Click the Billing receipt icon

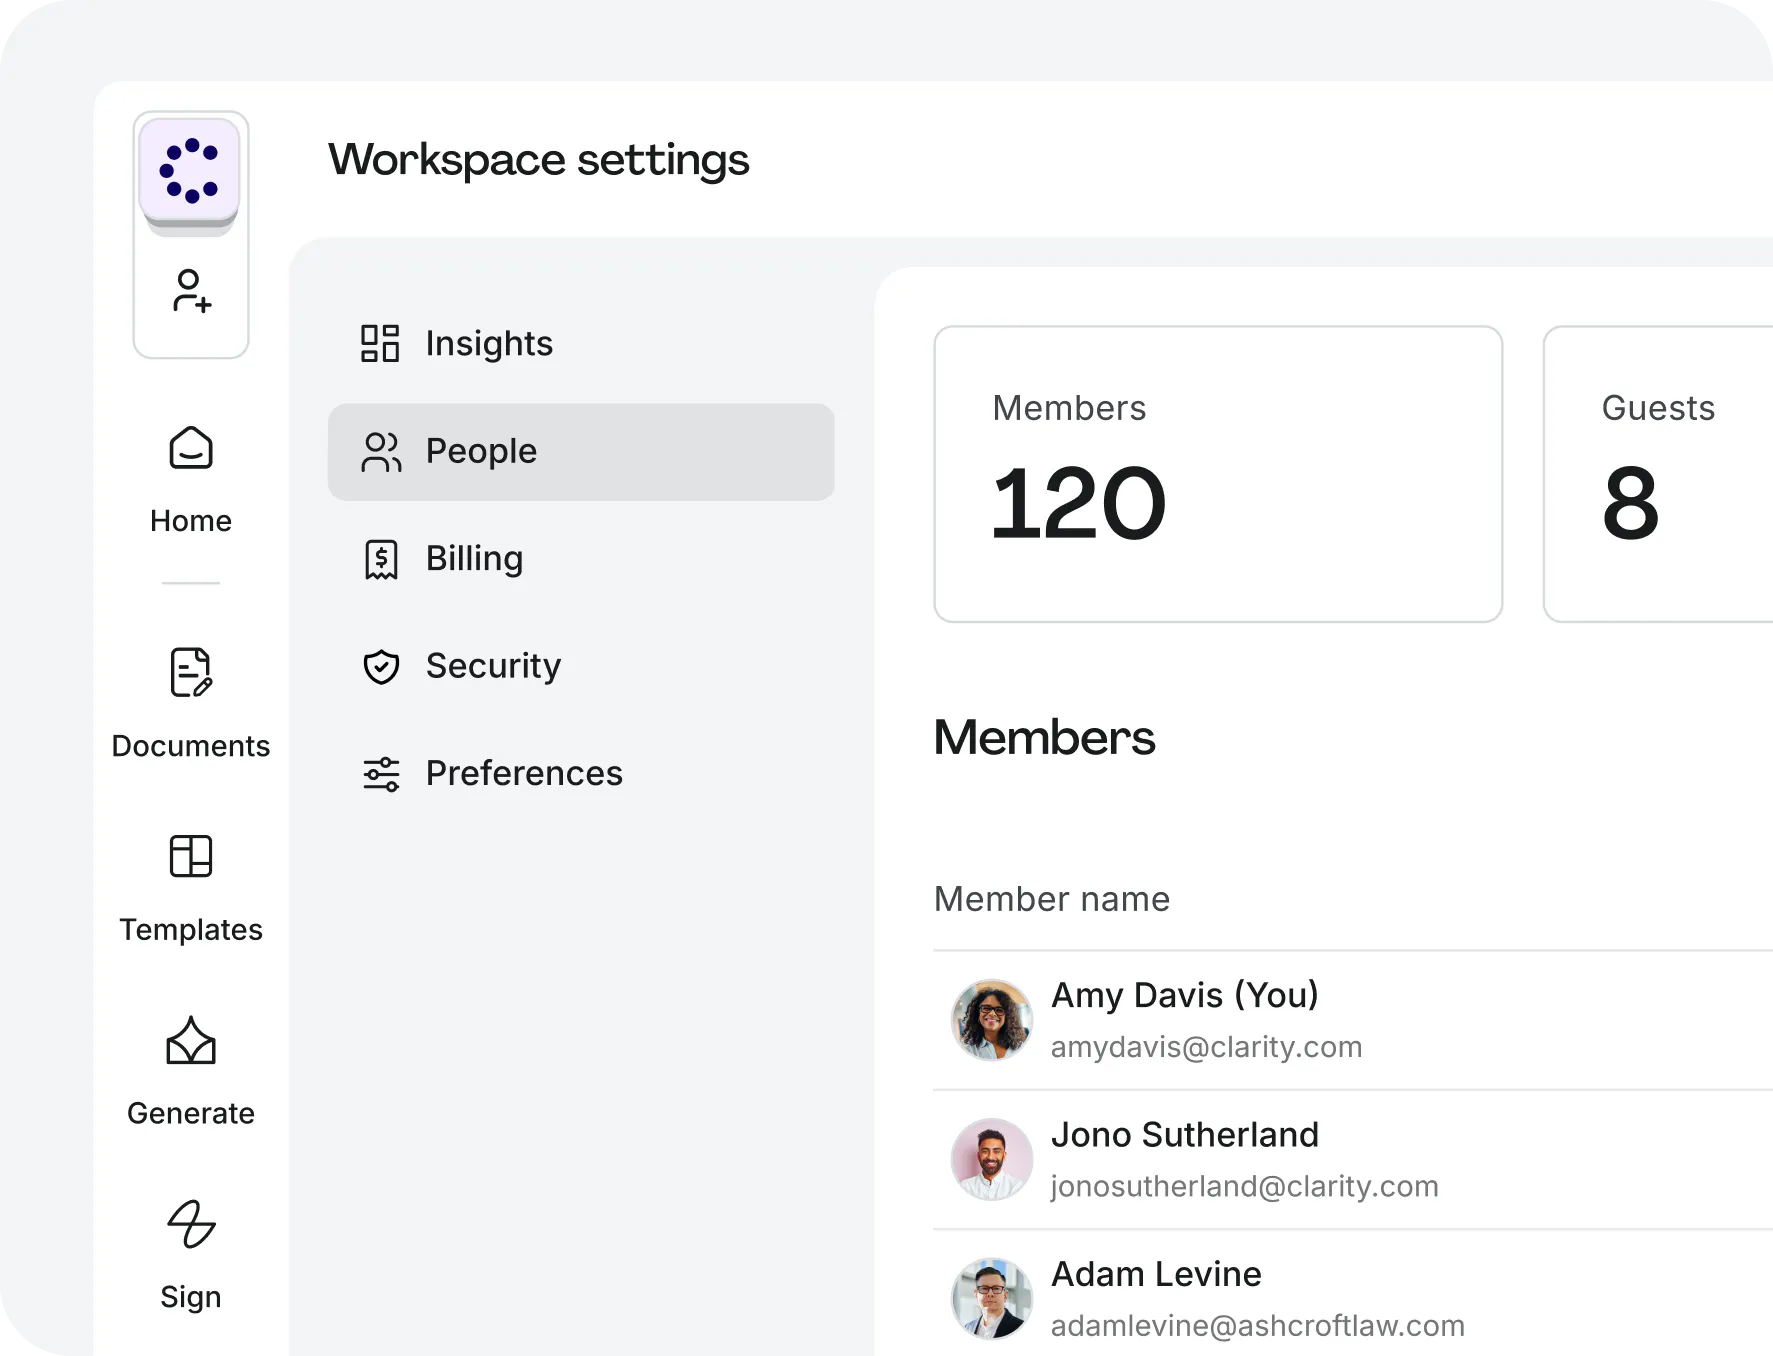[381, 559]
